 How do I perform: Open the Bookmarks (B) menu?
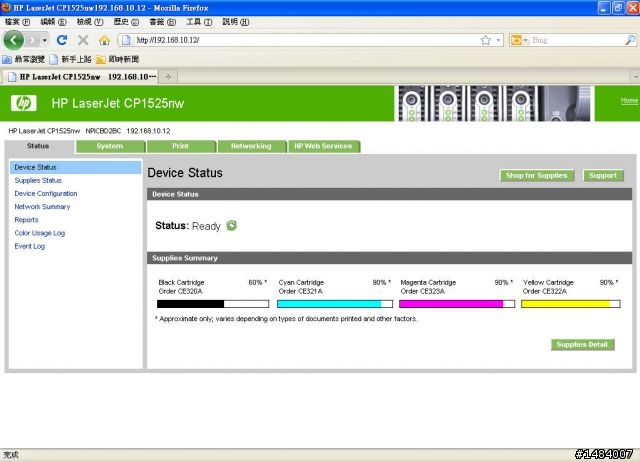(162, 22)
